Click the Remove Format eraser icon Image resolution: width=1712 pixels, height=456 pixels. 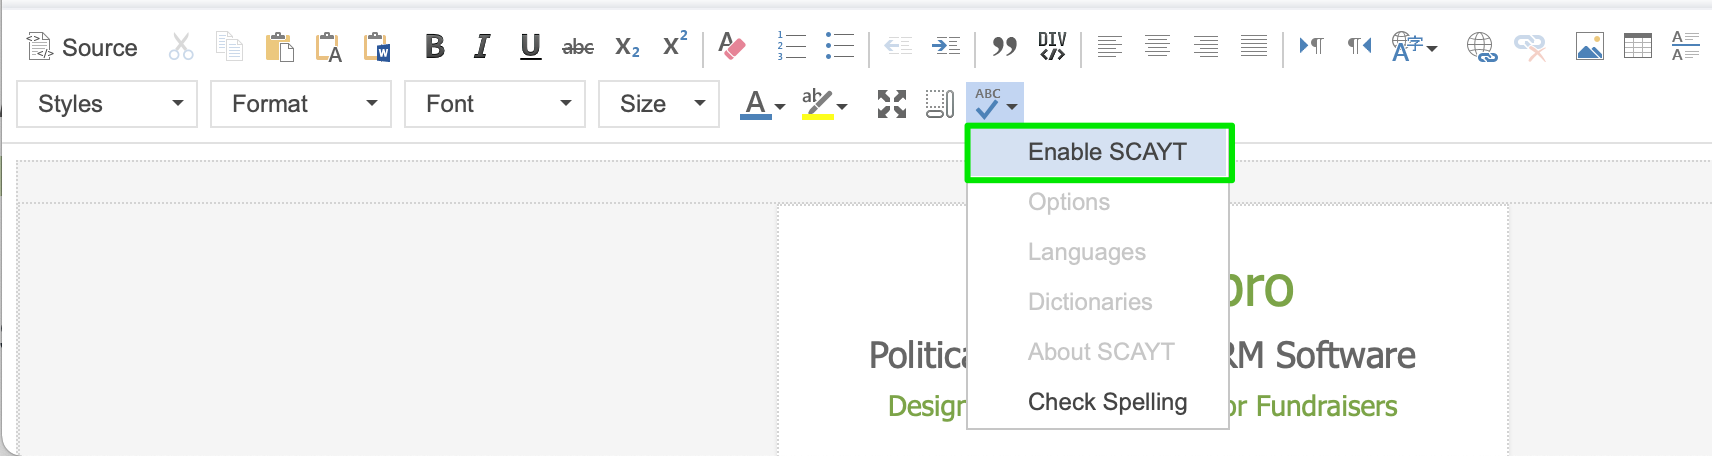pyautogui.click(x=732, y=47)
